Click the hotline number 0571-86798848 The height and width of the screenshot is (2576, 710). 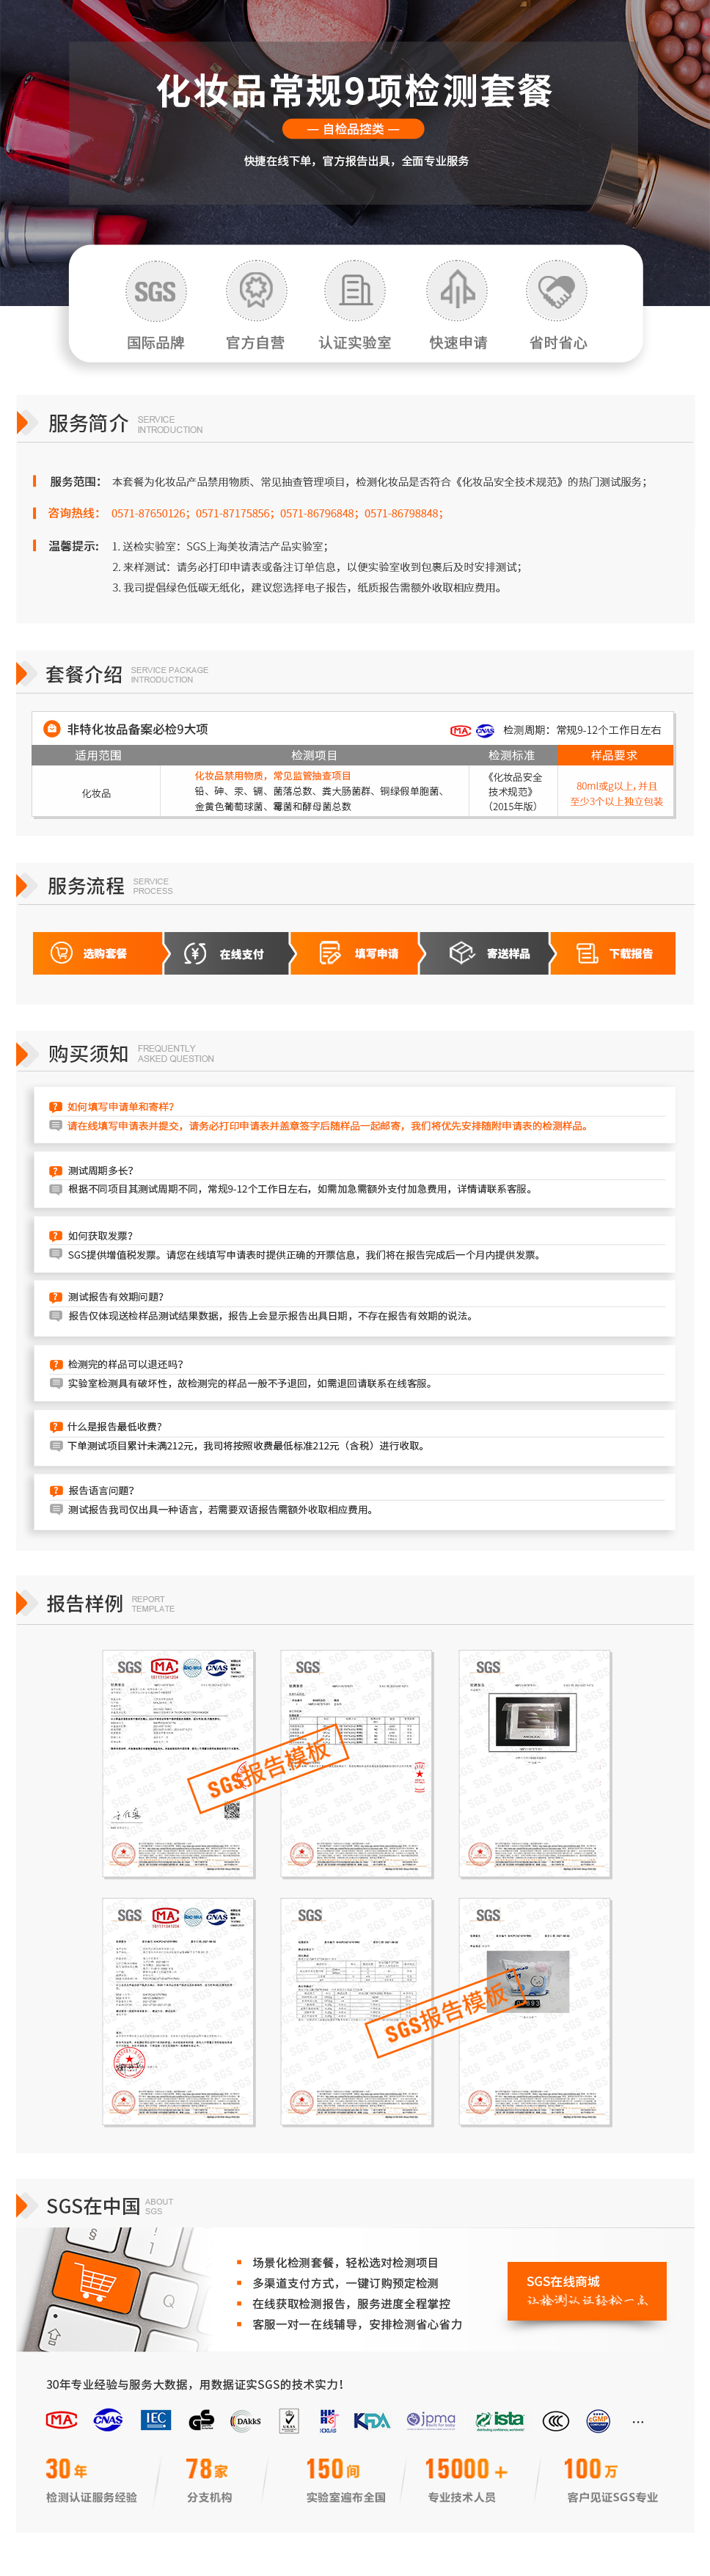pyautogui.click(x=402, y=513)
